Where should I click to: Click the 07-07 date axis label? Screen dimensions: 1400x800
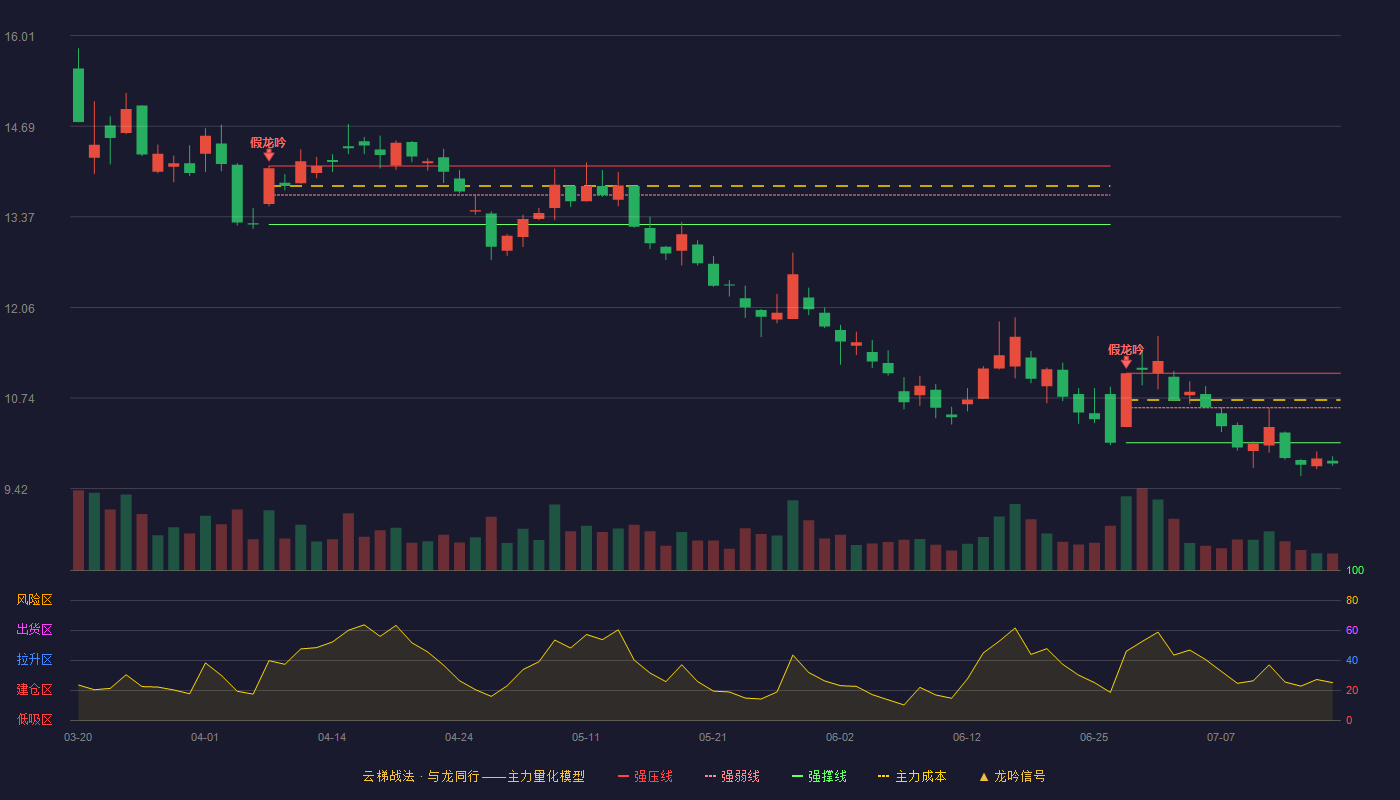point(1221,737)
